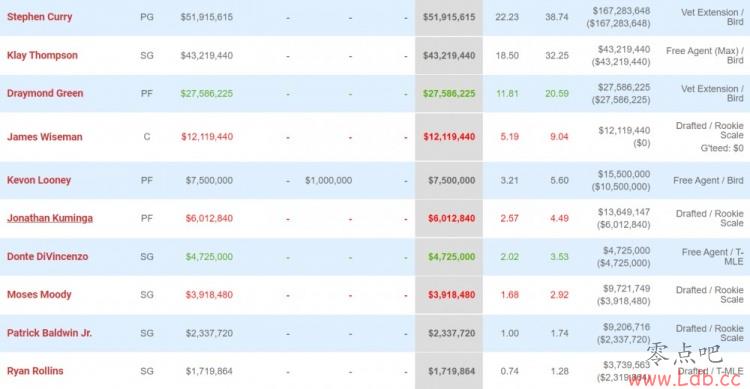Select Jonathan Kuminga's $13,649,147 contract total

click(x=624, y=212)
